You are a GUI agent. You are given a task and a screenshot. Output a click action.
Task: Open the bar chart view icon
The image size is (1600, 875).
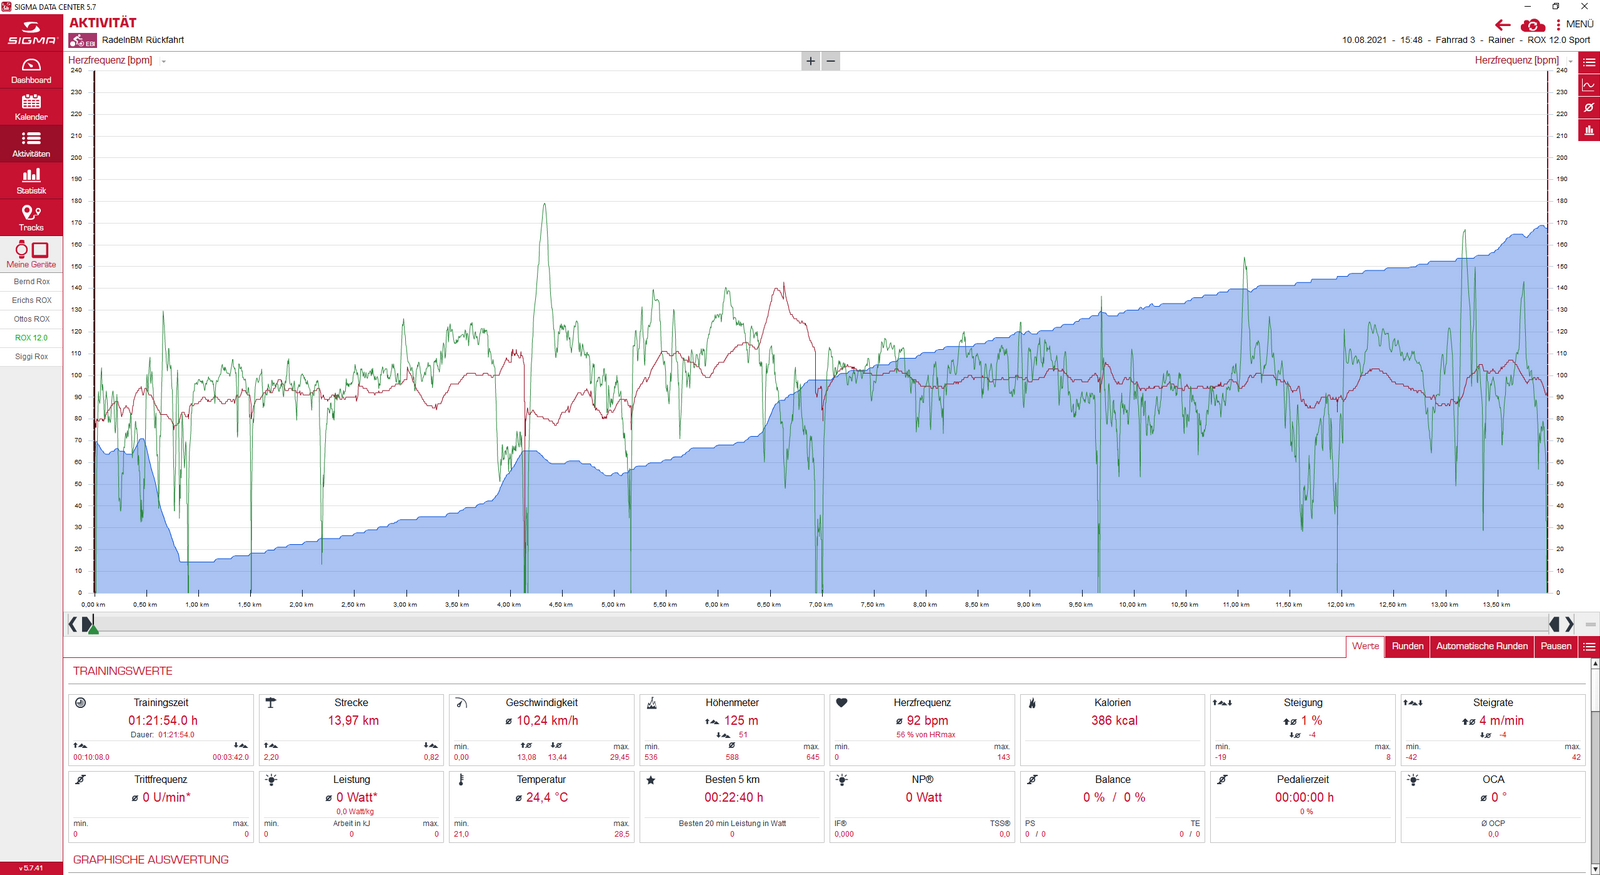pyautogui.click(x=1589, y=131)
